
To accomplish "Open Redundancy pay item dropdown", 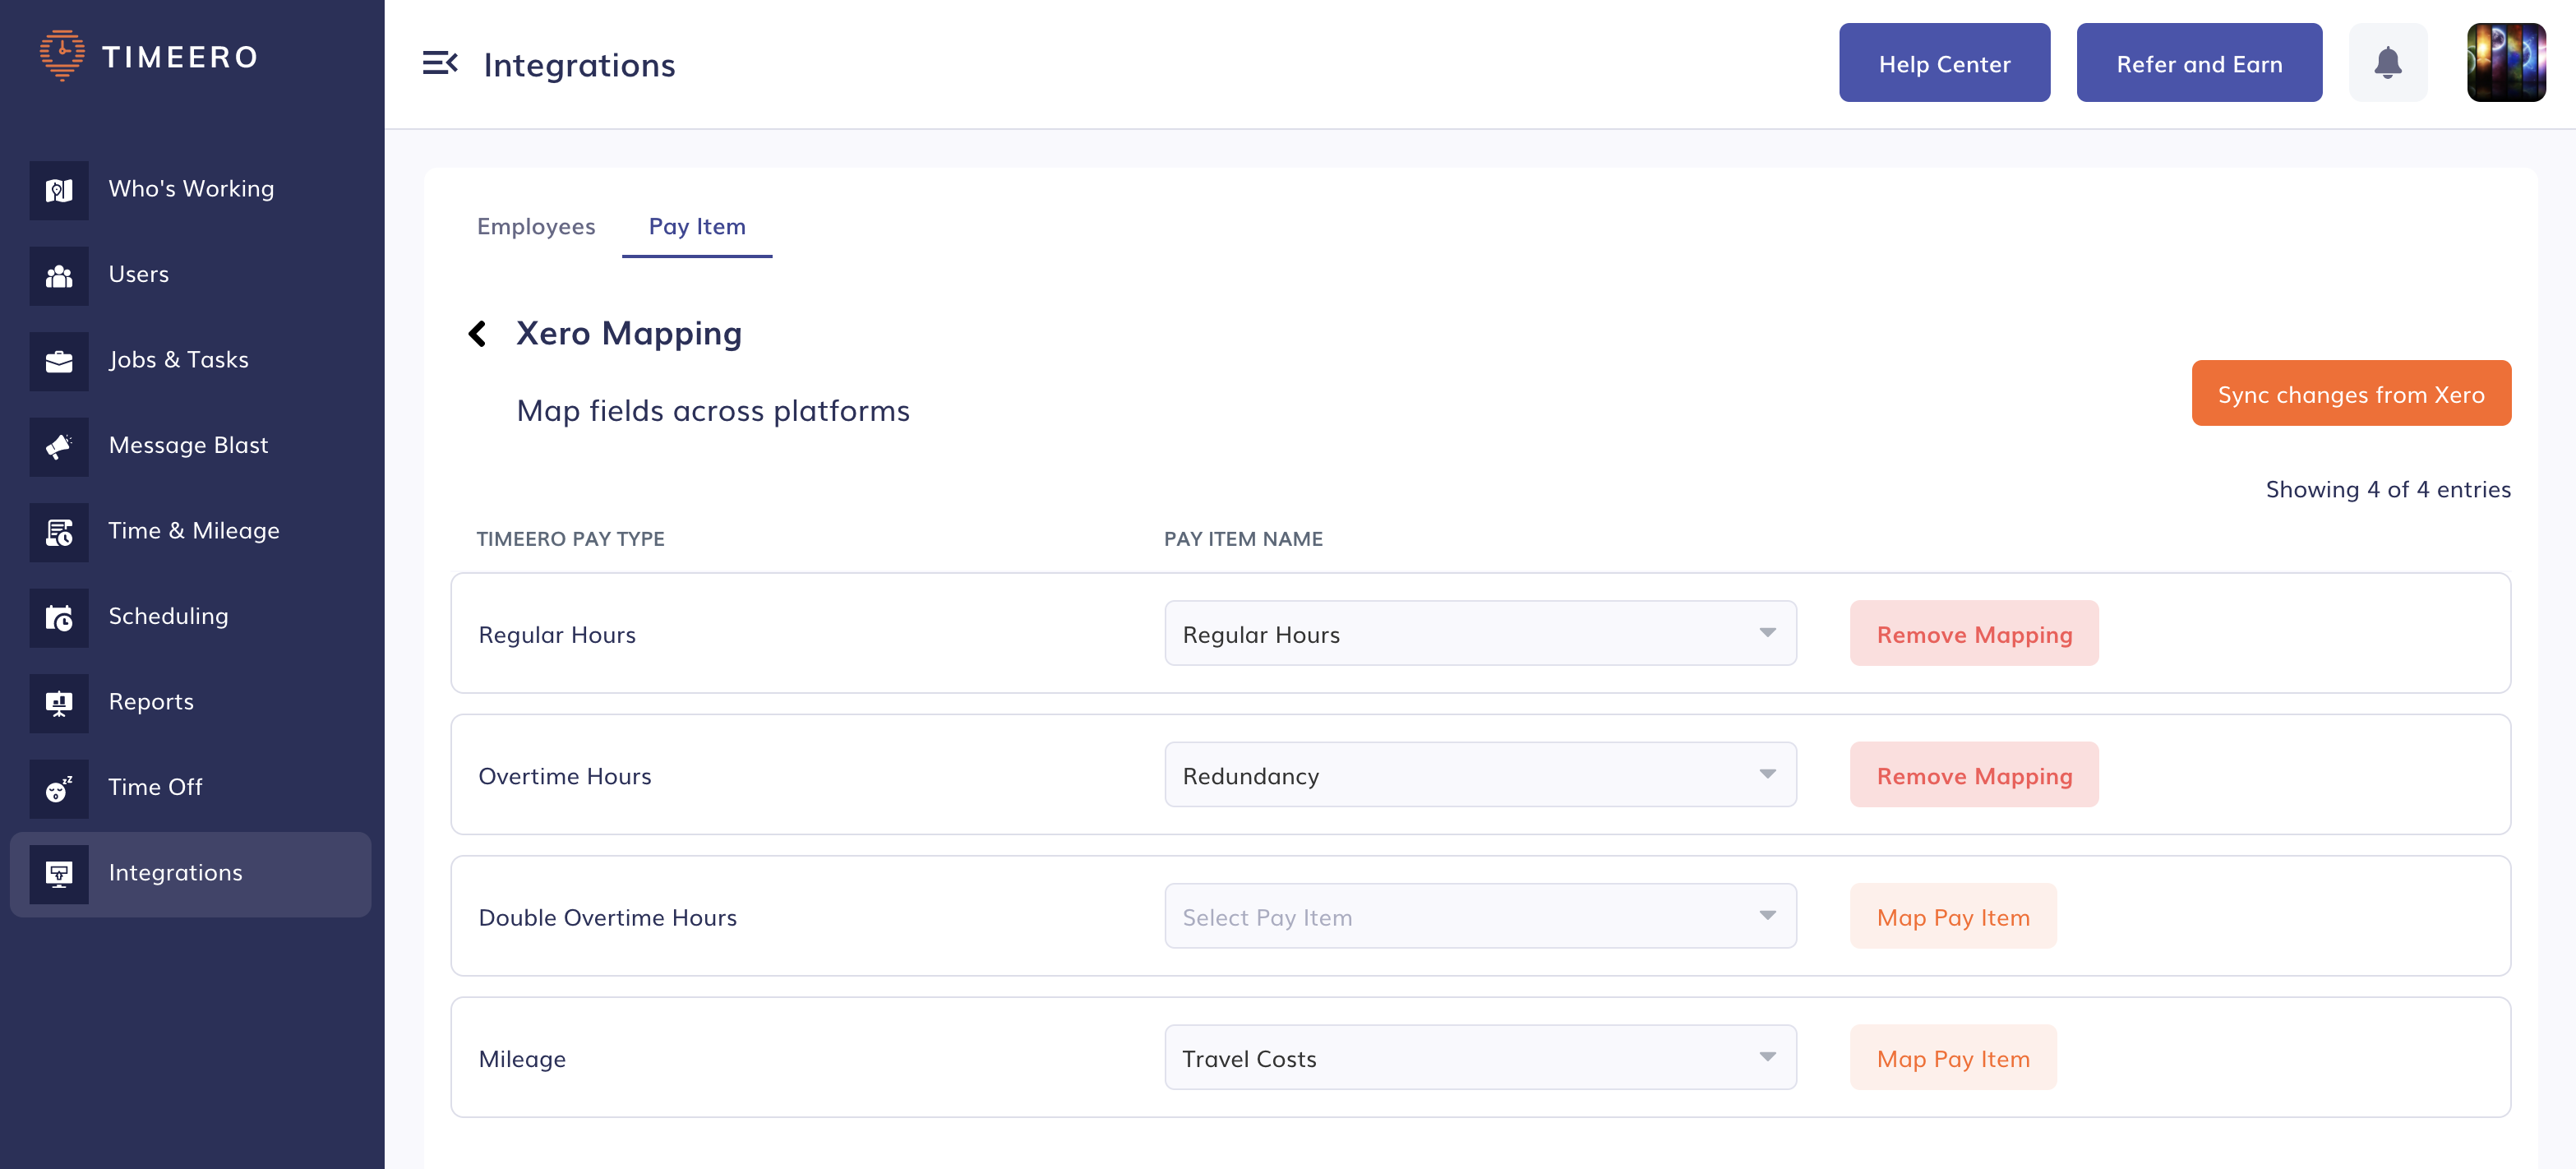I will (x=1480, y=775).
